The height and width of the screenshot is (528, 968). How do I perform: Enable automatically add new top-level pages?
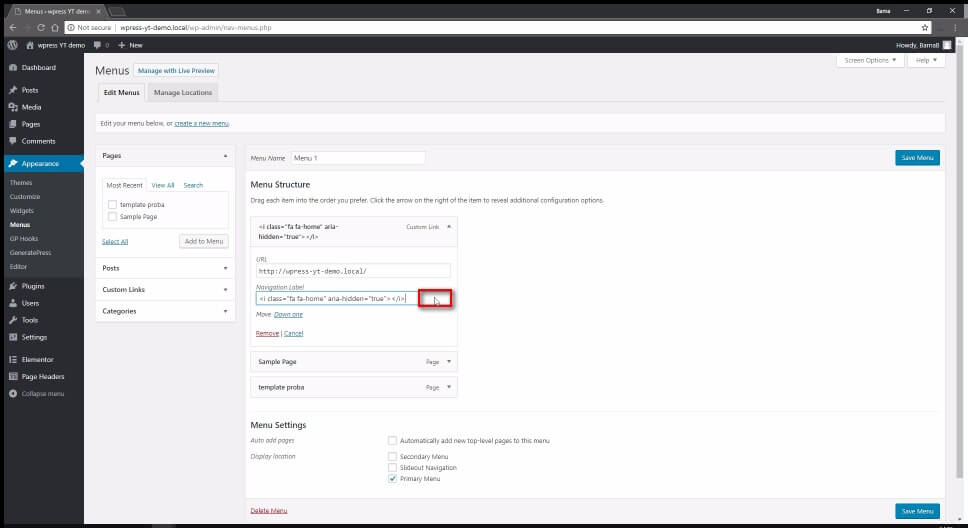coord(392,440)
